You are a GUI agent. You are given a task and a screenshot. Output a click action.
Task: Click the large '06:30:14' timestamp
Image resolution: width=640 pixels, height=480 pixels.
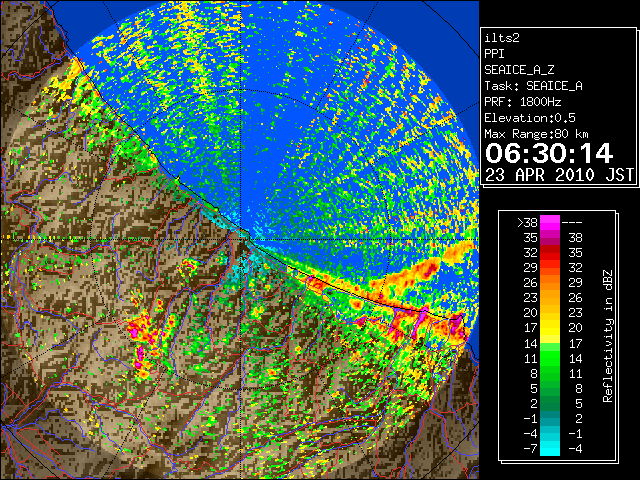point(549,153)
